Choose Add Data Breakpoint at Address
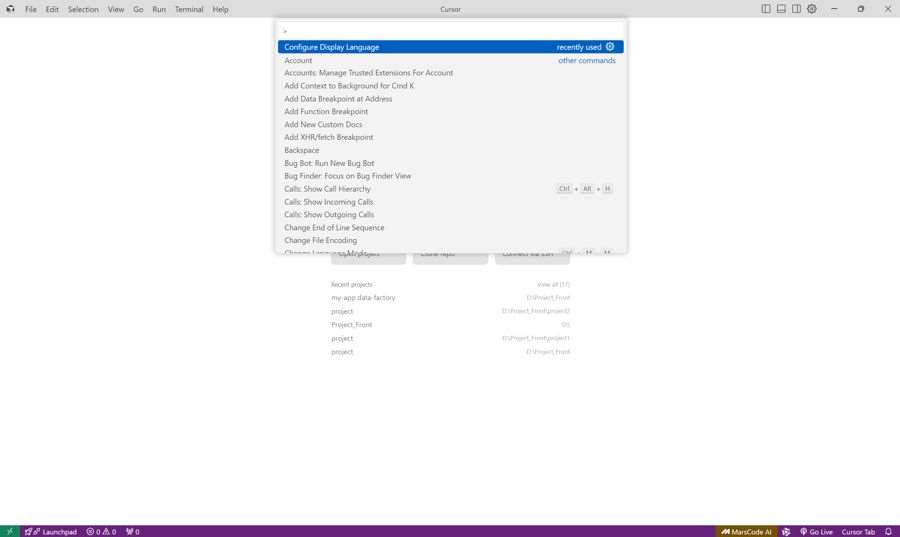 point(451,99)
